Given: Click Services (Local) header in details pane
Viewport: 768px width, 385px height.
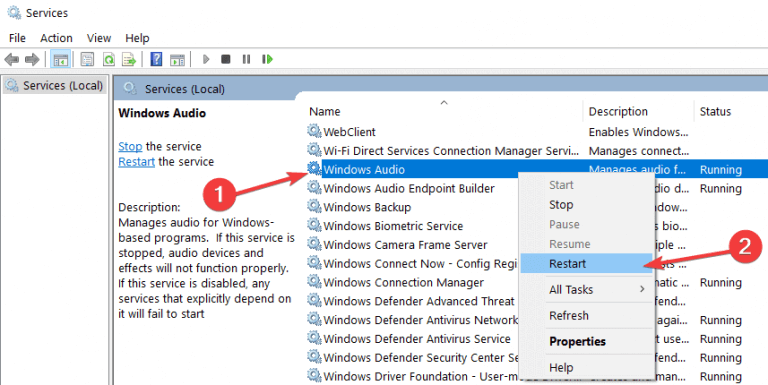Looking at the screenshot, I should click(185, 89).
